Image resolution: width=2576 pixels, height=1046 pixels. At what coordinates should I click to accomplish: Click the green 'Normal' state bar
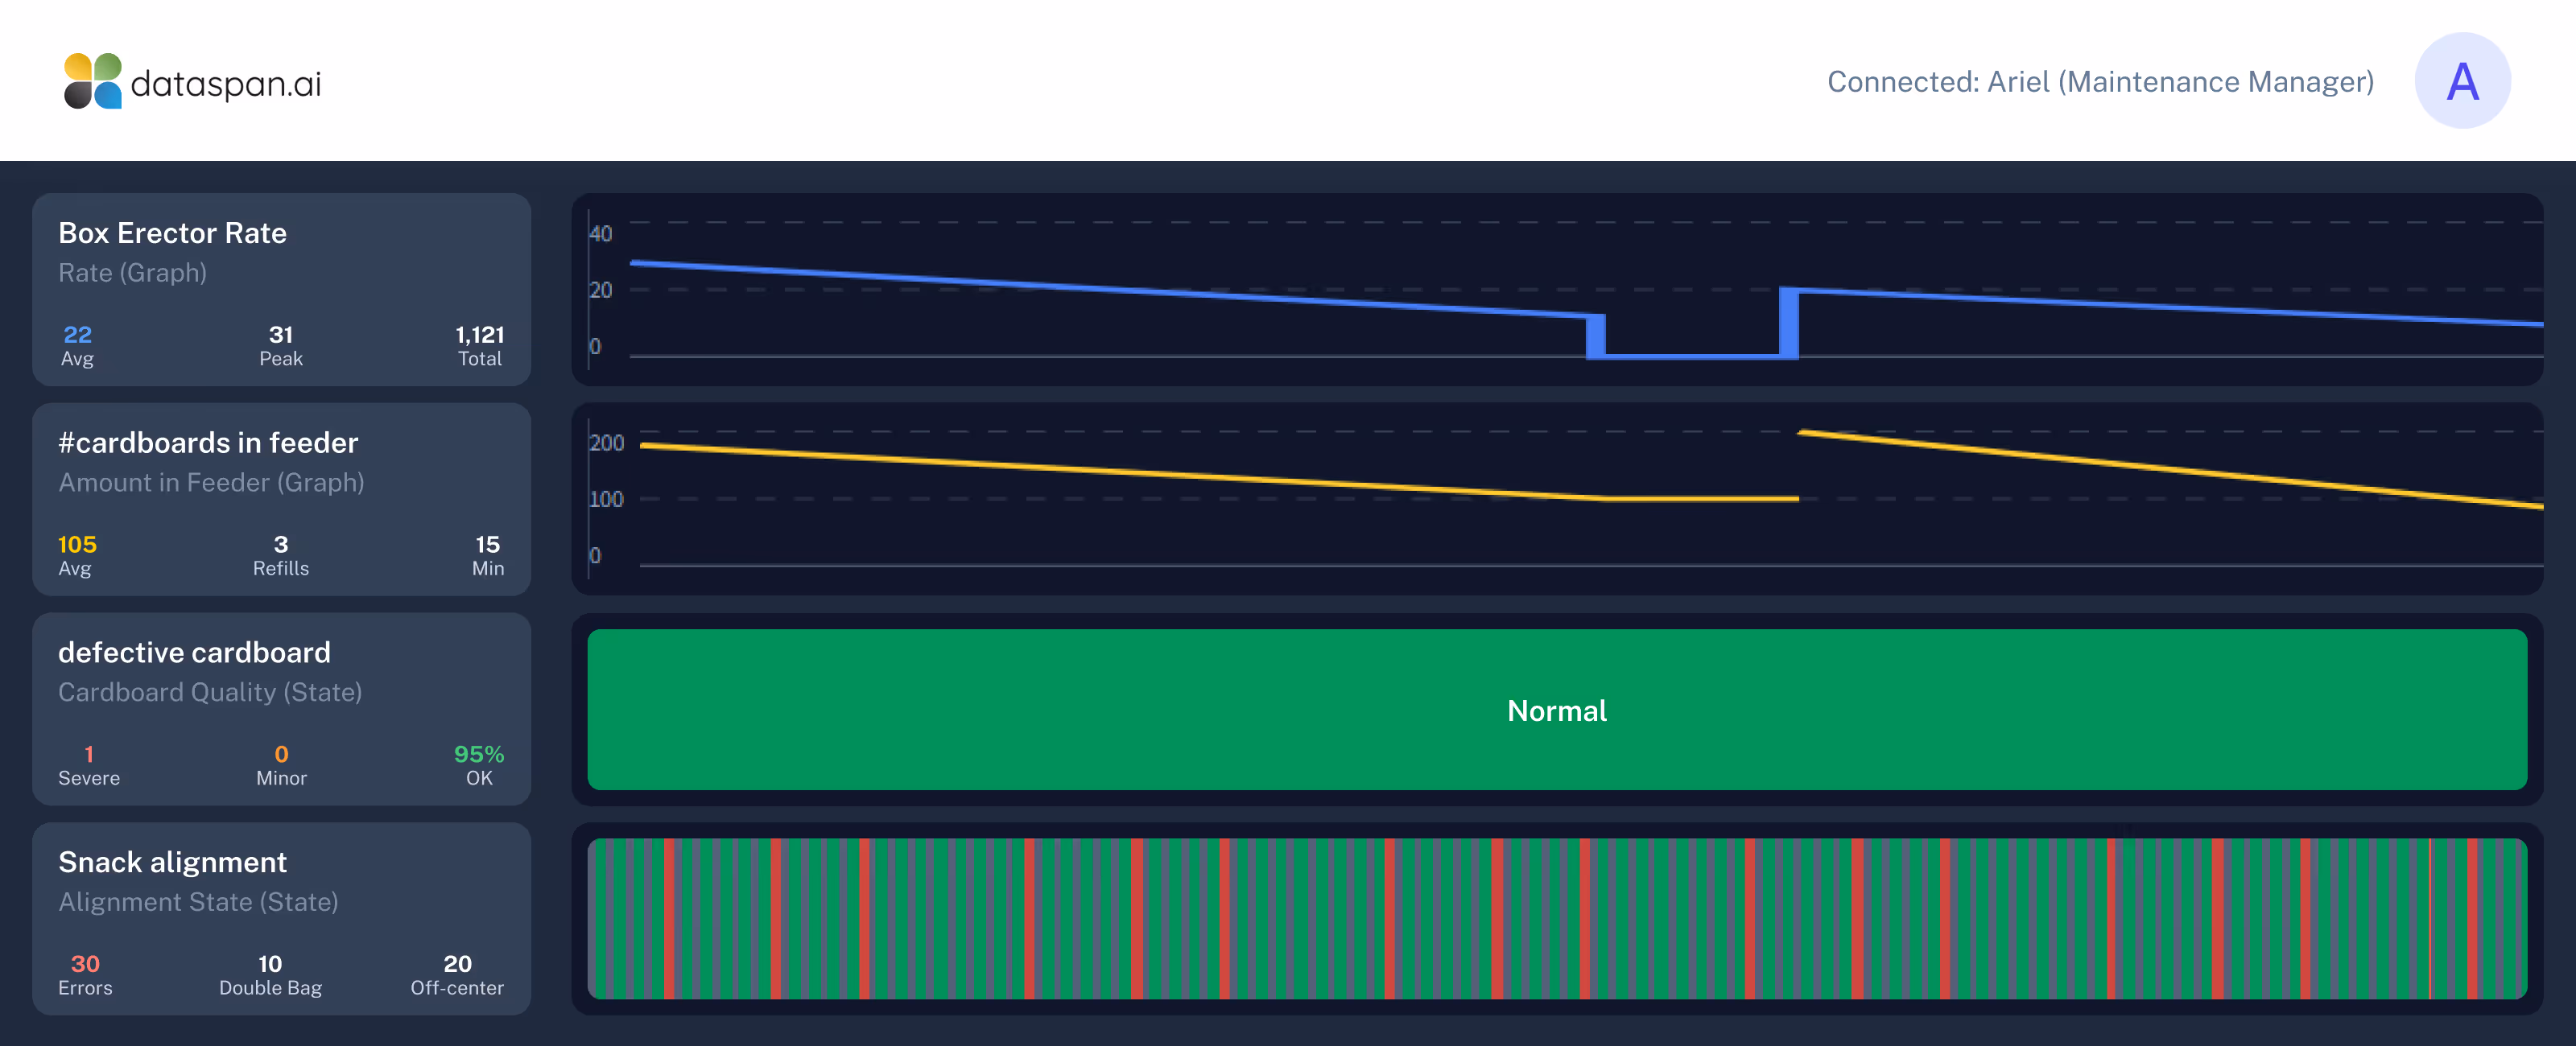pyautogui.click(x=1557, y=709)
